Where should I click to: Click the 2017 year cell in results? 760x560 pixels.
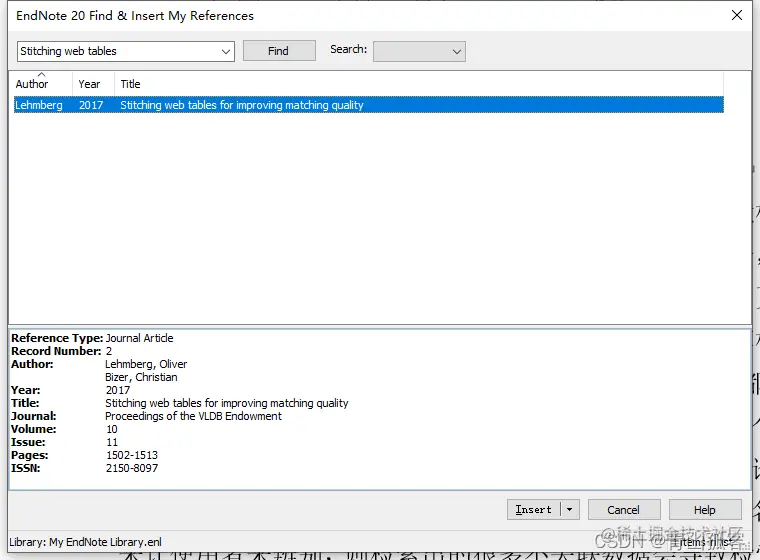tap(91, 105)
